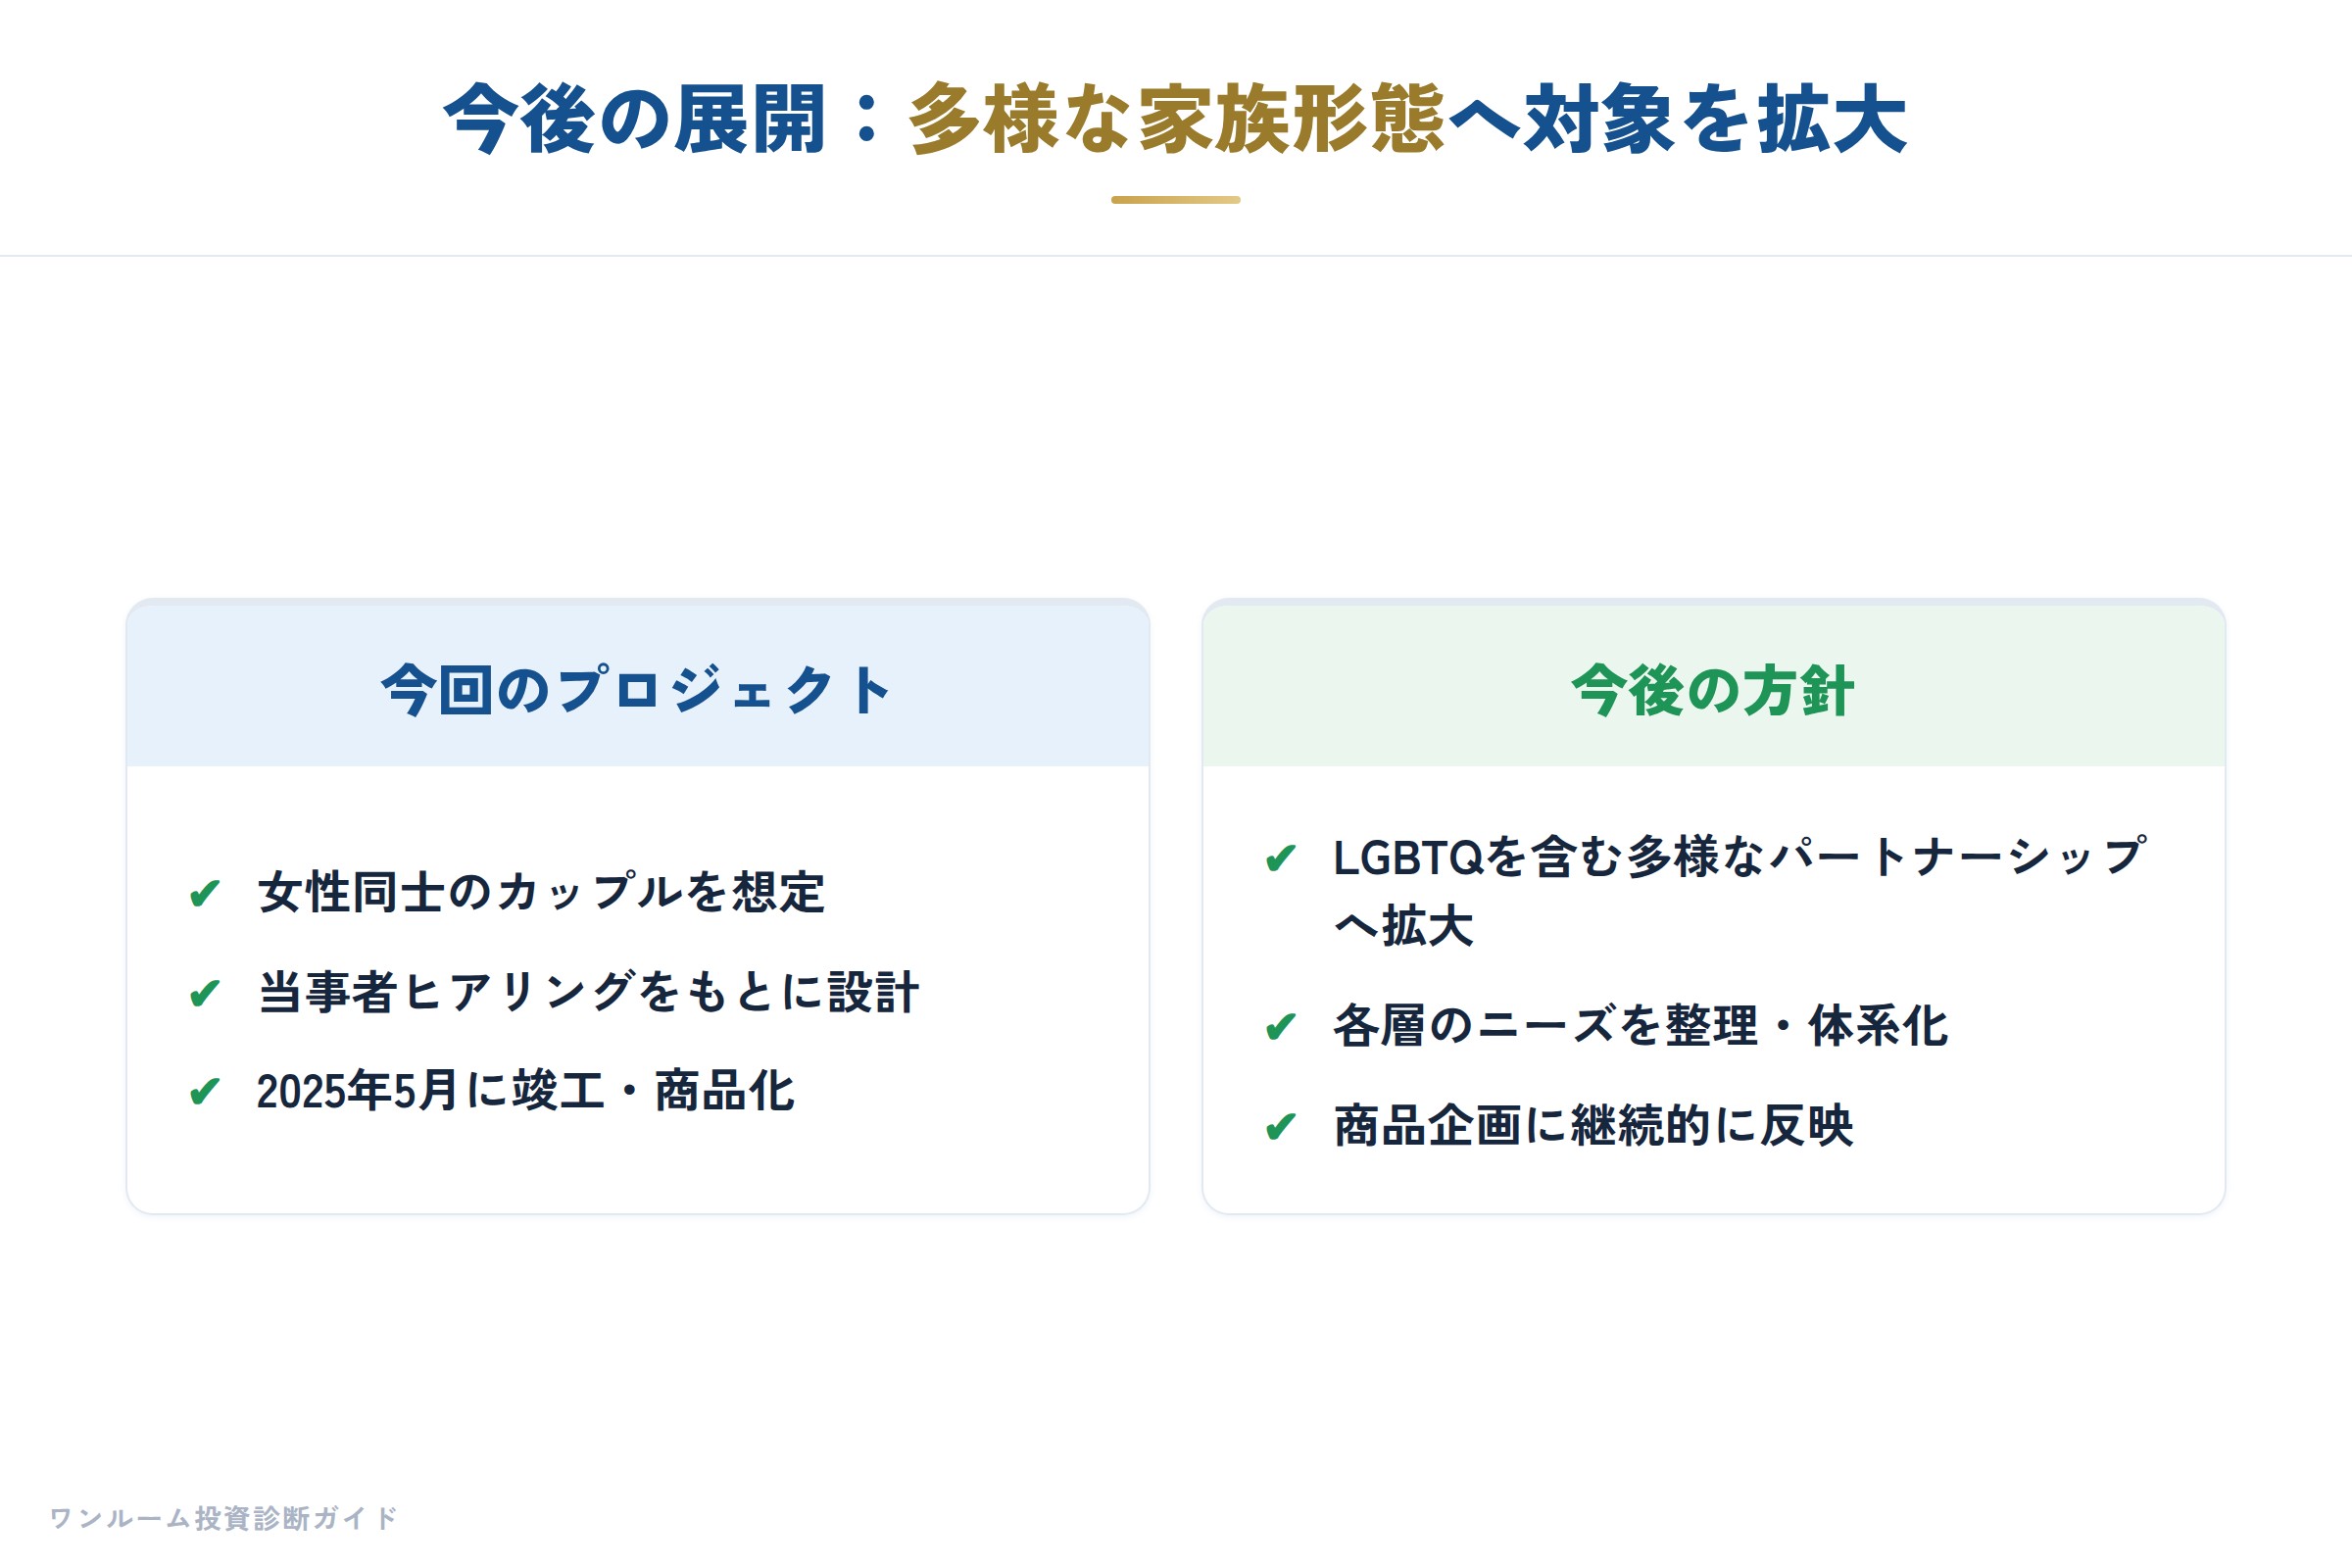Click the gold highlighted text 多様な家族形態
The width and height of the screenshot is (2352, 1568).
(x=1177, y=120)
